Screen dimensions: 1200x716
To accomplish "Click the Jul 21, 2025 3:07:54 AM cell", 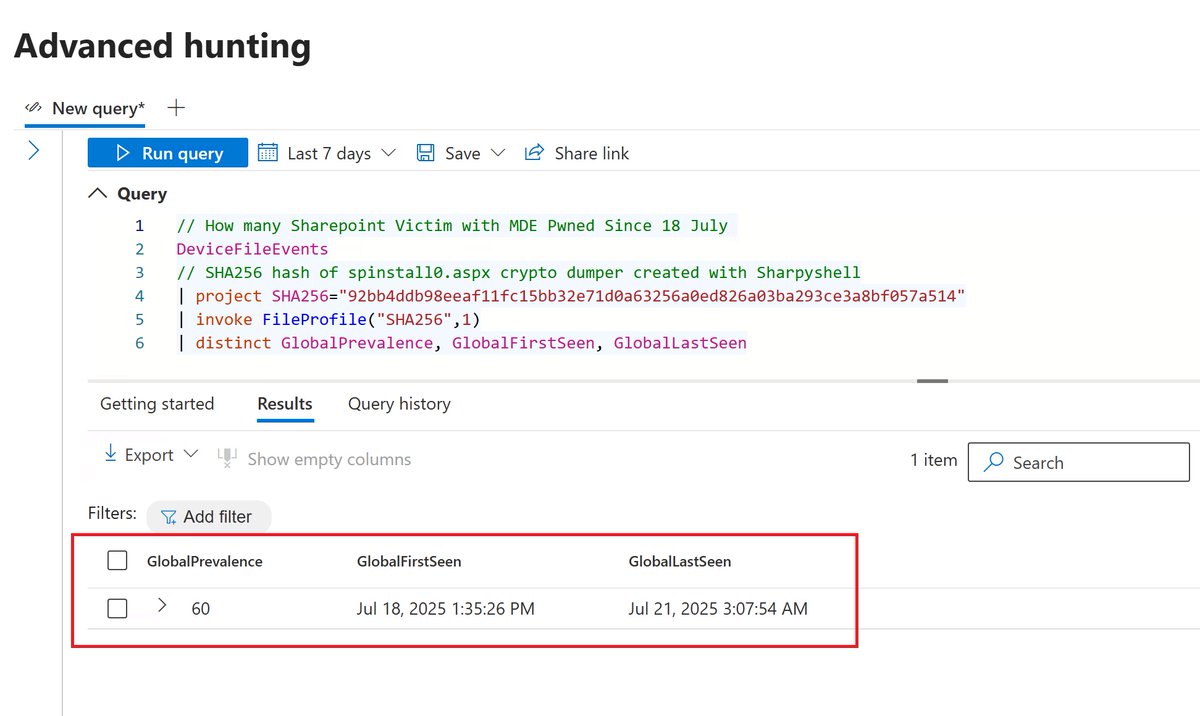I will click(718, 608).
